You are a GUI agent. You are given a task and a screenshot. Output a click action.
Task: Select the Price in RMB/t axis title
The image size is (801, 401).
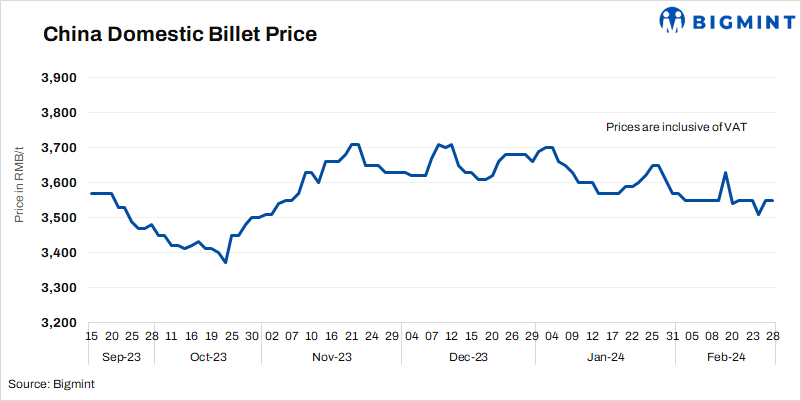(x=19, y=200)
